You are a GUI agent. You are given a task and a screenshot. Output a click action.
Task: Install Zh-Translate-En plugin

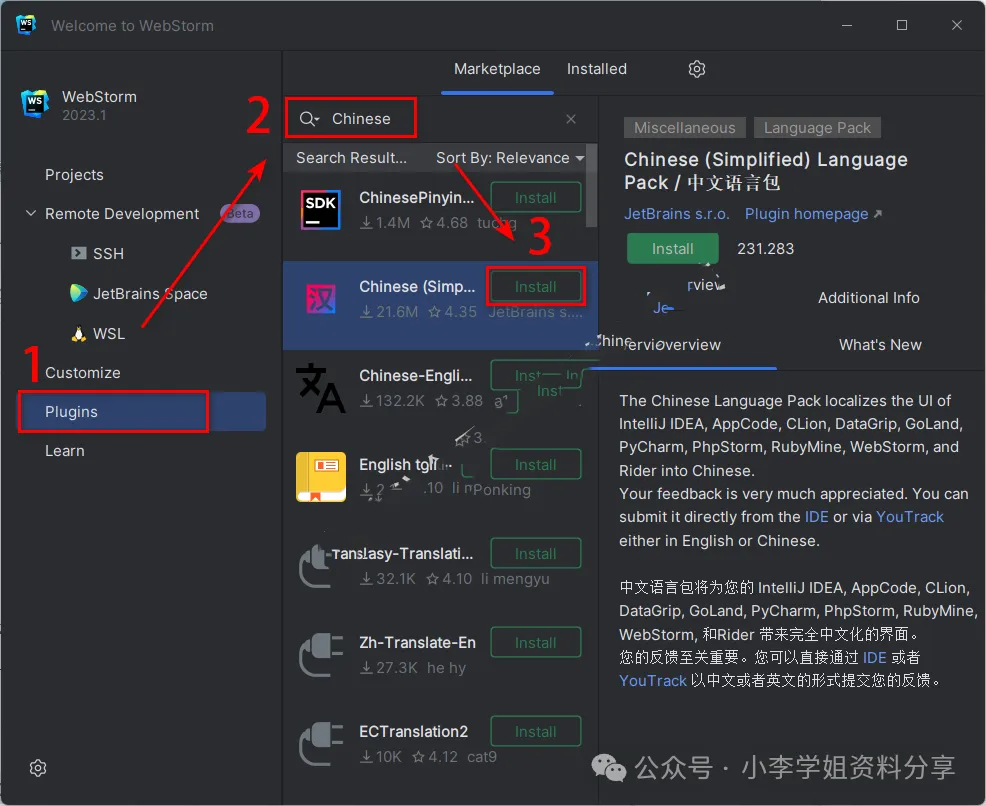536,643
